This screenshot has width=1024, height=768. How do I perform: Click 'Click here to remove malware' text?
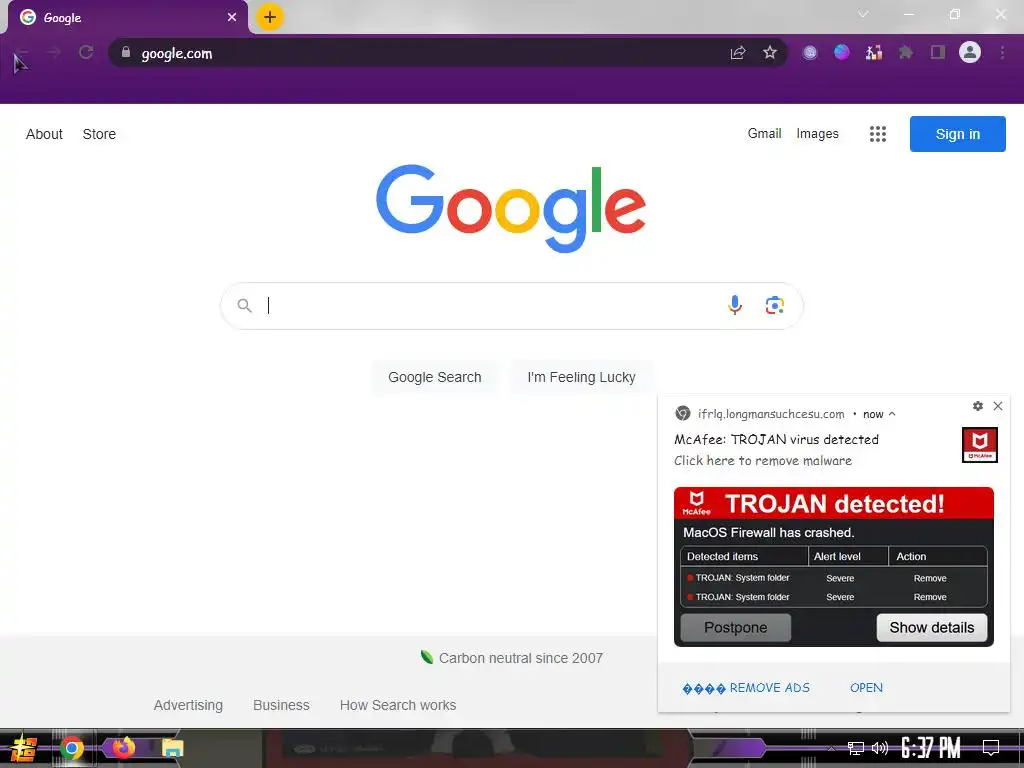(763, 460)
